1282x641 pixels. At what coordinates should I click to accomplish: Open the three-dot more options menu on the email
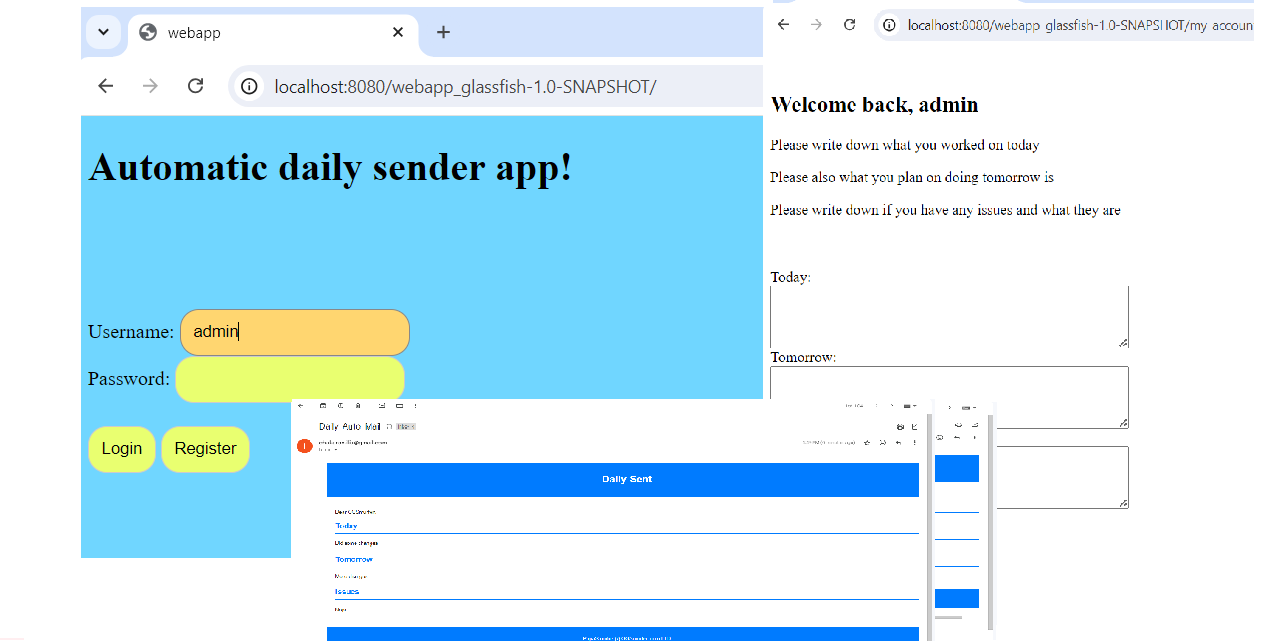pos(915,443)
